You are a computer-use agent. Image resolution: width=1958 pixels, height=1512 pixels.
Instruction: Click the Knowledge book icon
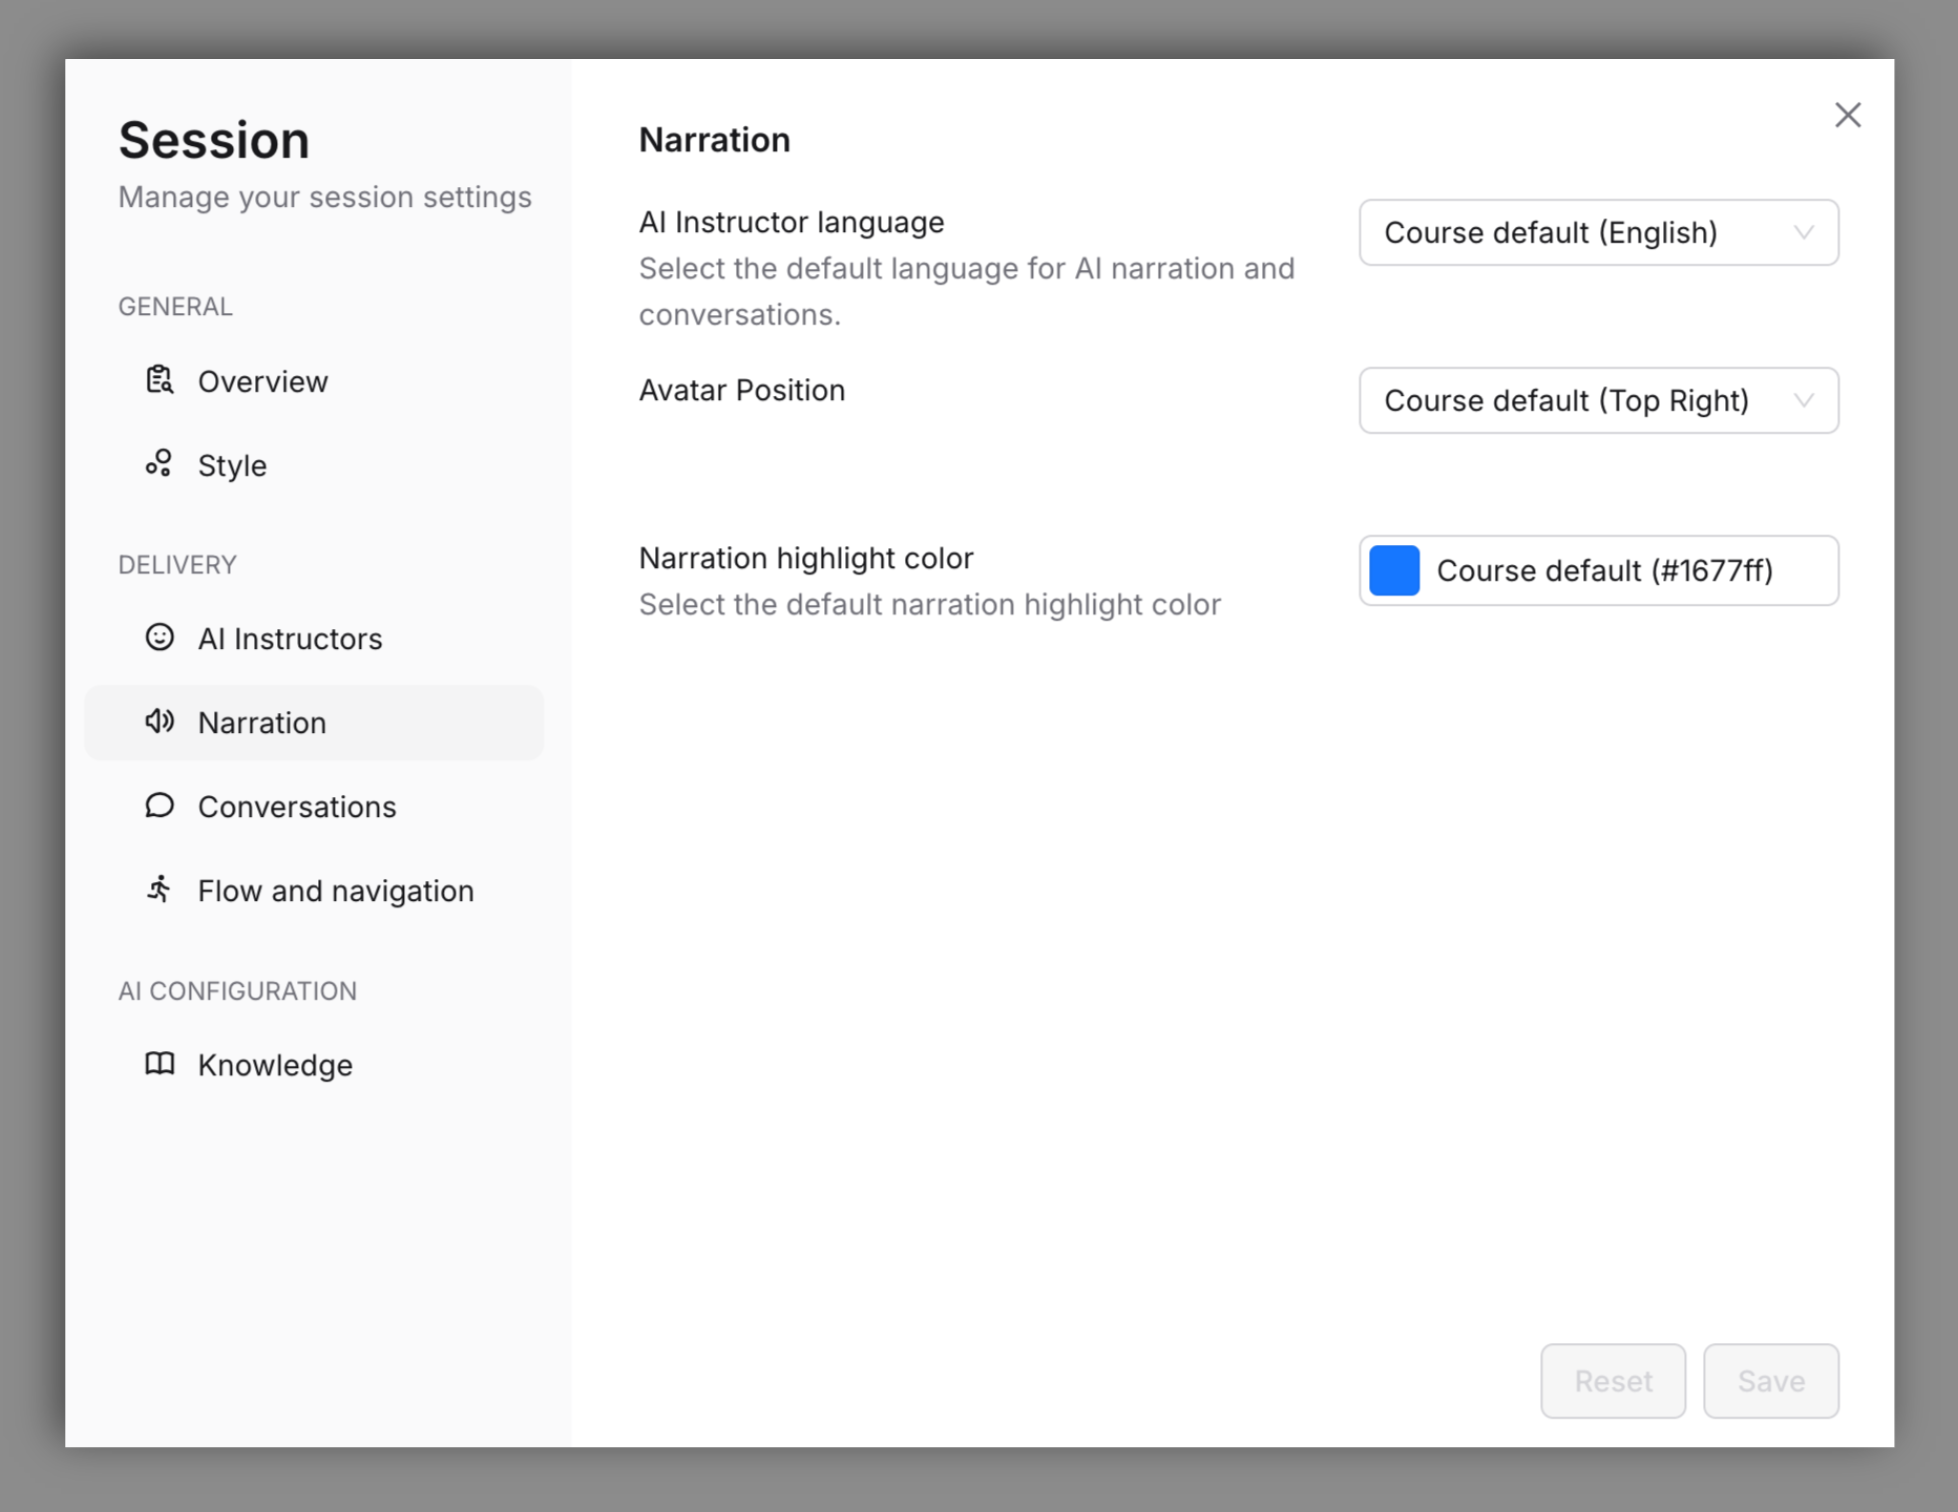159,1064
